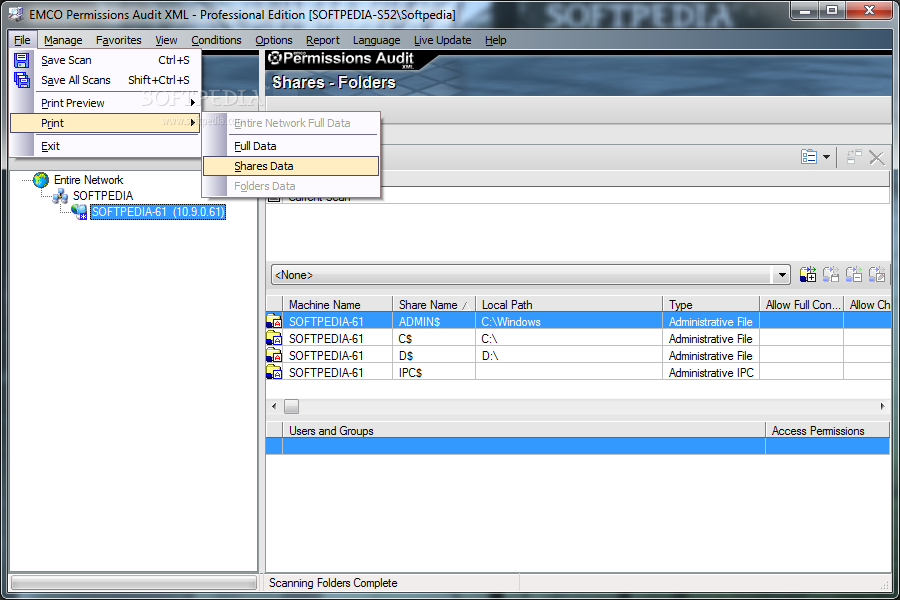
Task: Choose Save All Scans entry
Action: click(105, 80)
